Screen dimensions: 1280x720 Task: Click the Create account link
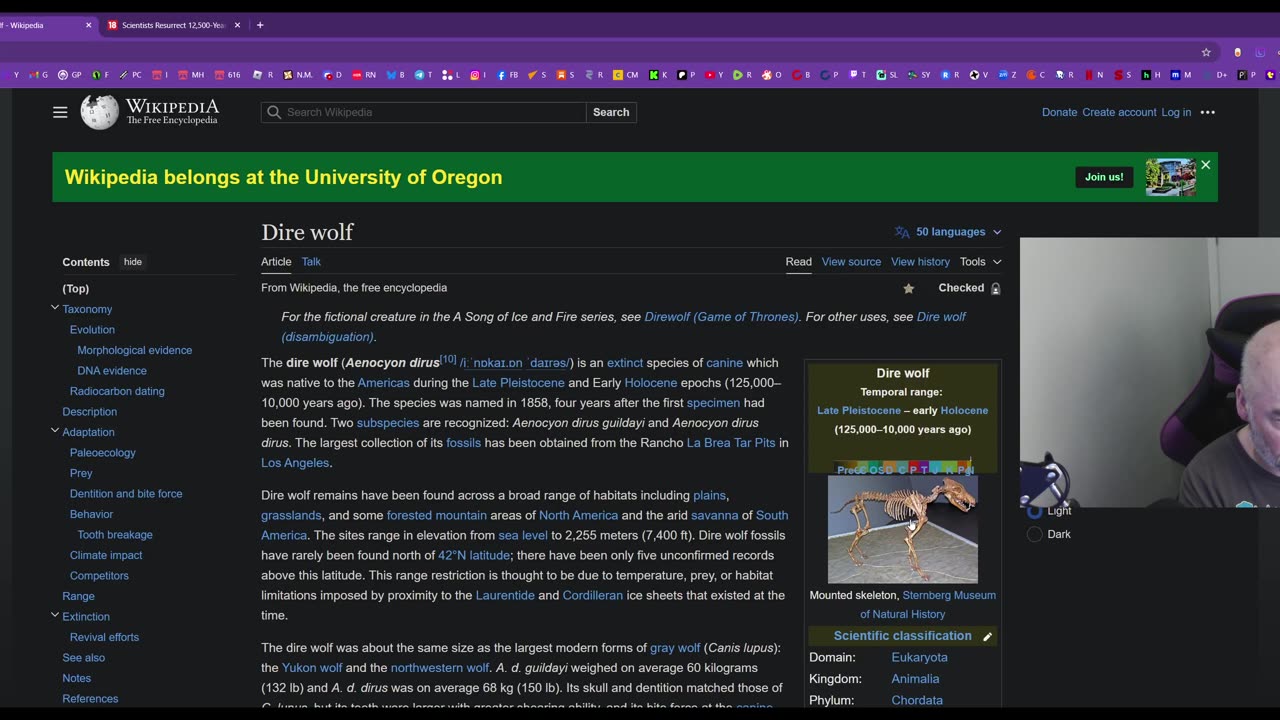point(1119,112)
